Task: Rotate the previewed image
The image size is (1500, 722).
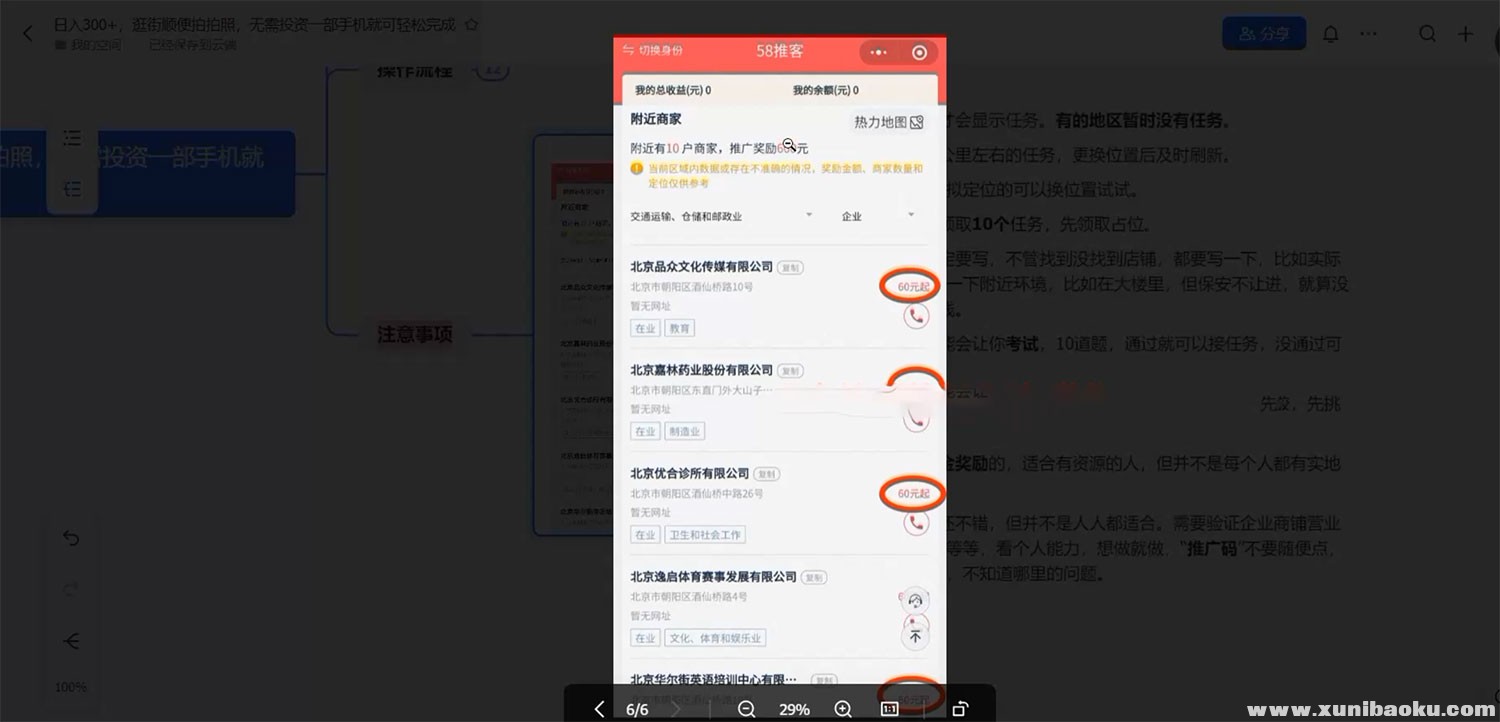Action: pyautogui.click(x=960, y=709)
